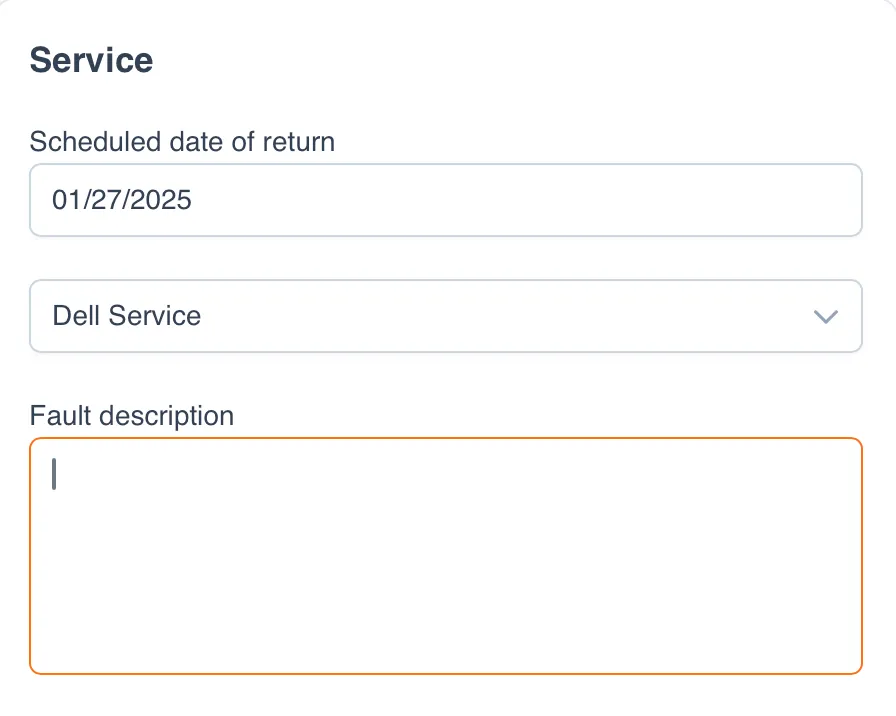The height and width of the screenshot is (716, 896).
Task: Click the word 'Fault' in the description label
Action: click(57, 415)
